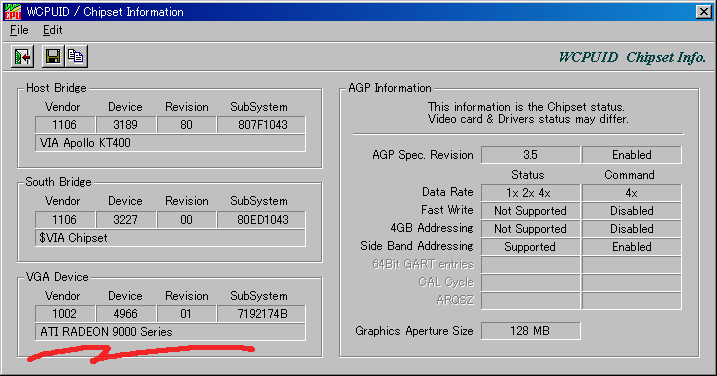Click Fast Write Disabled command field

[631, 211]
